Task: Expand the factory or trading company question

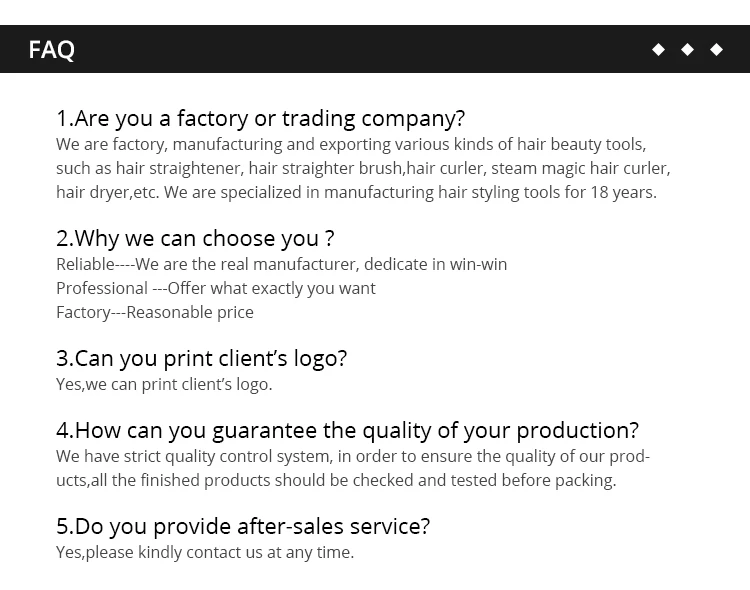Action: coord(260,118)
